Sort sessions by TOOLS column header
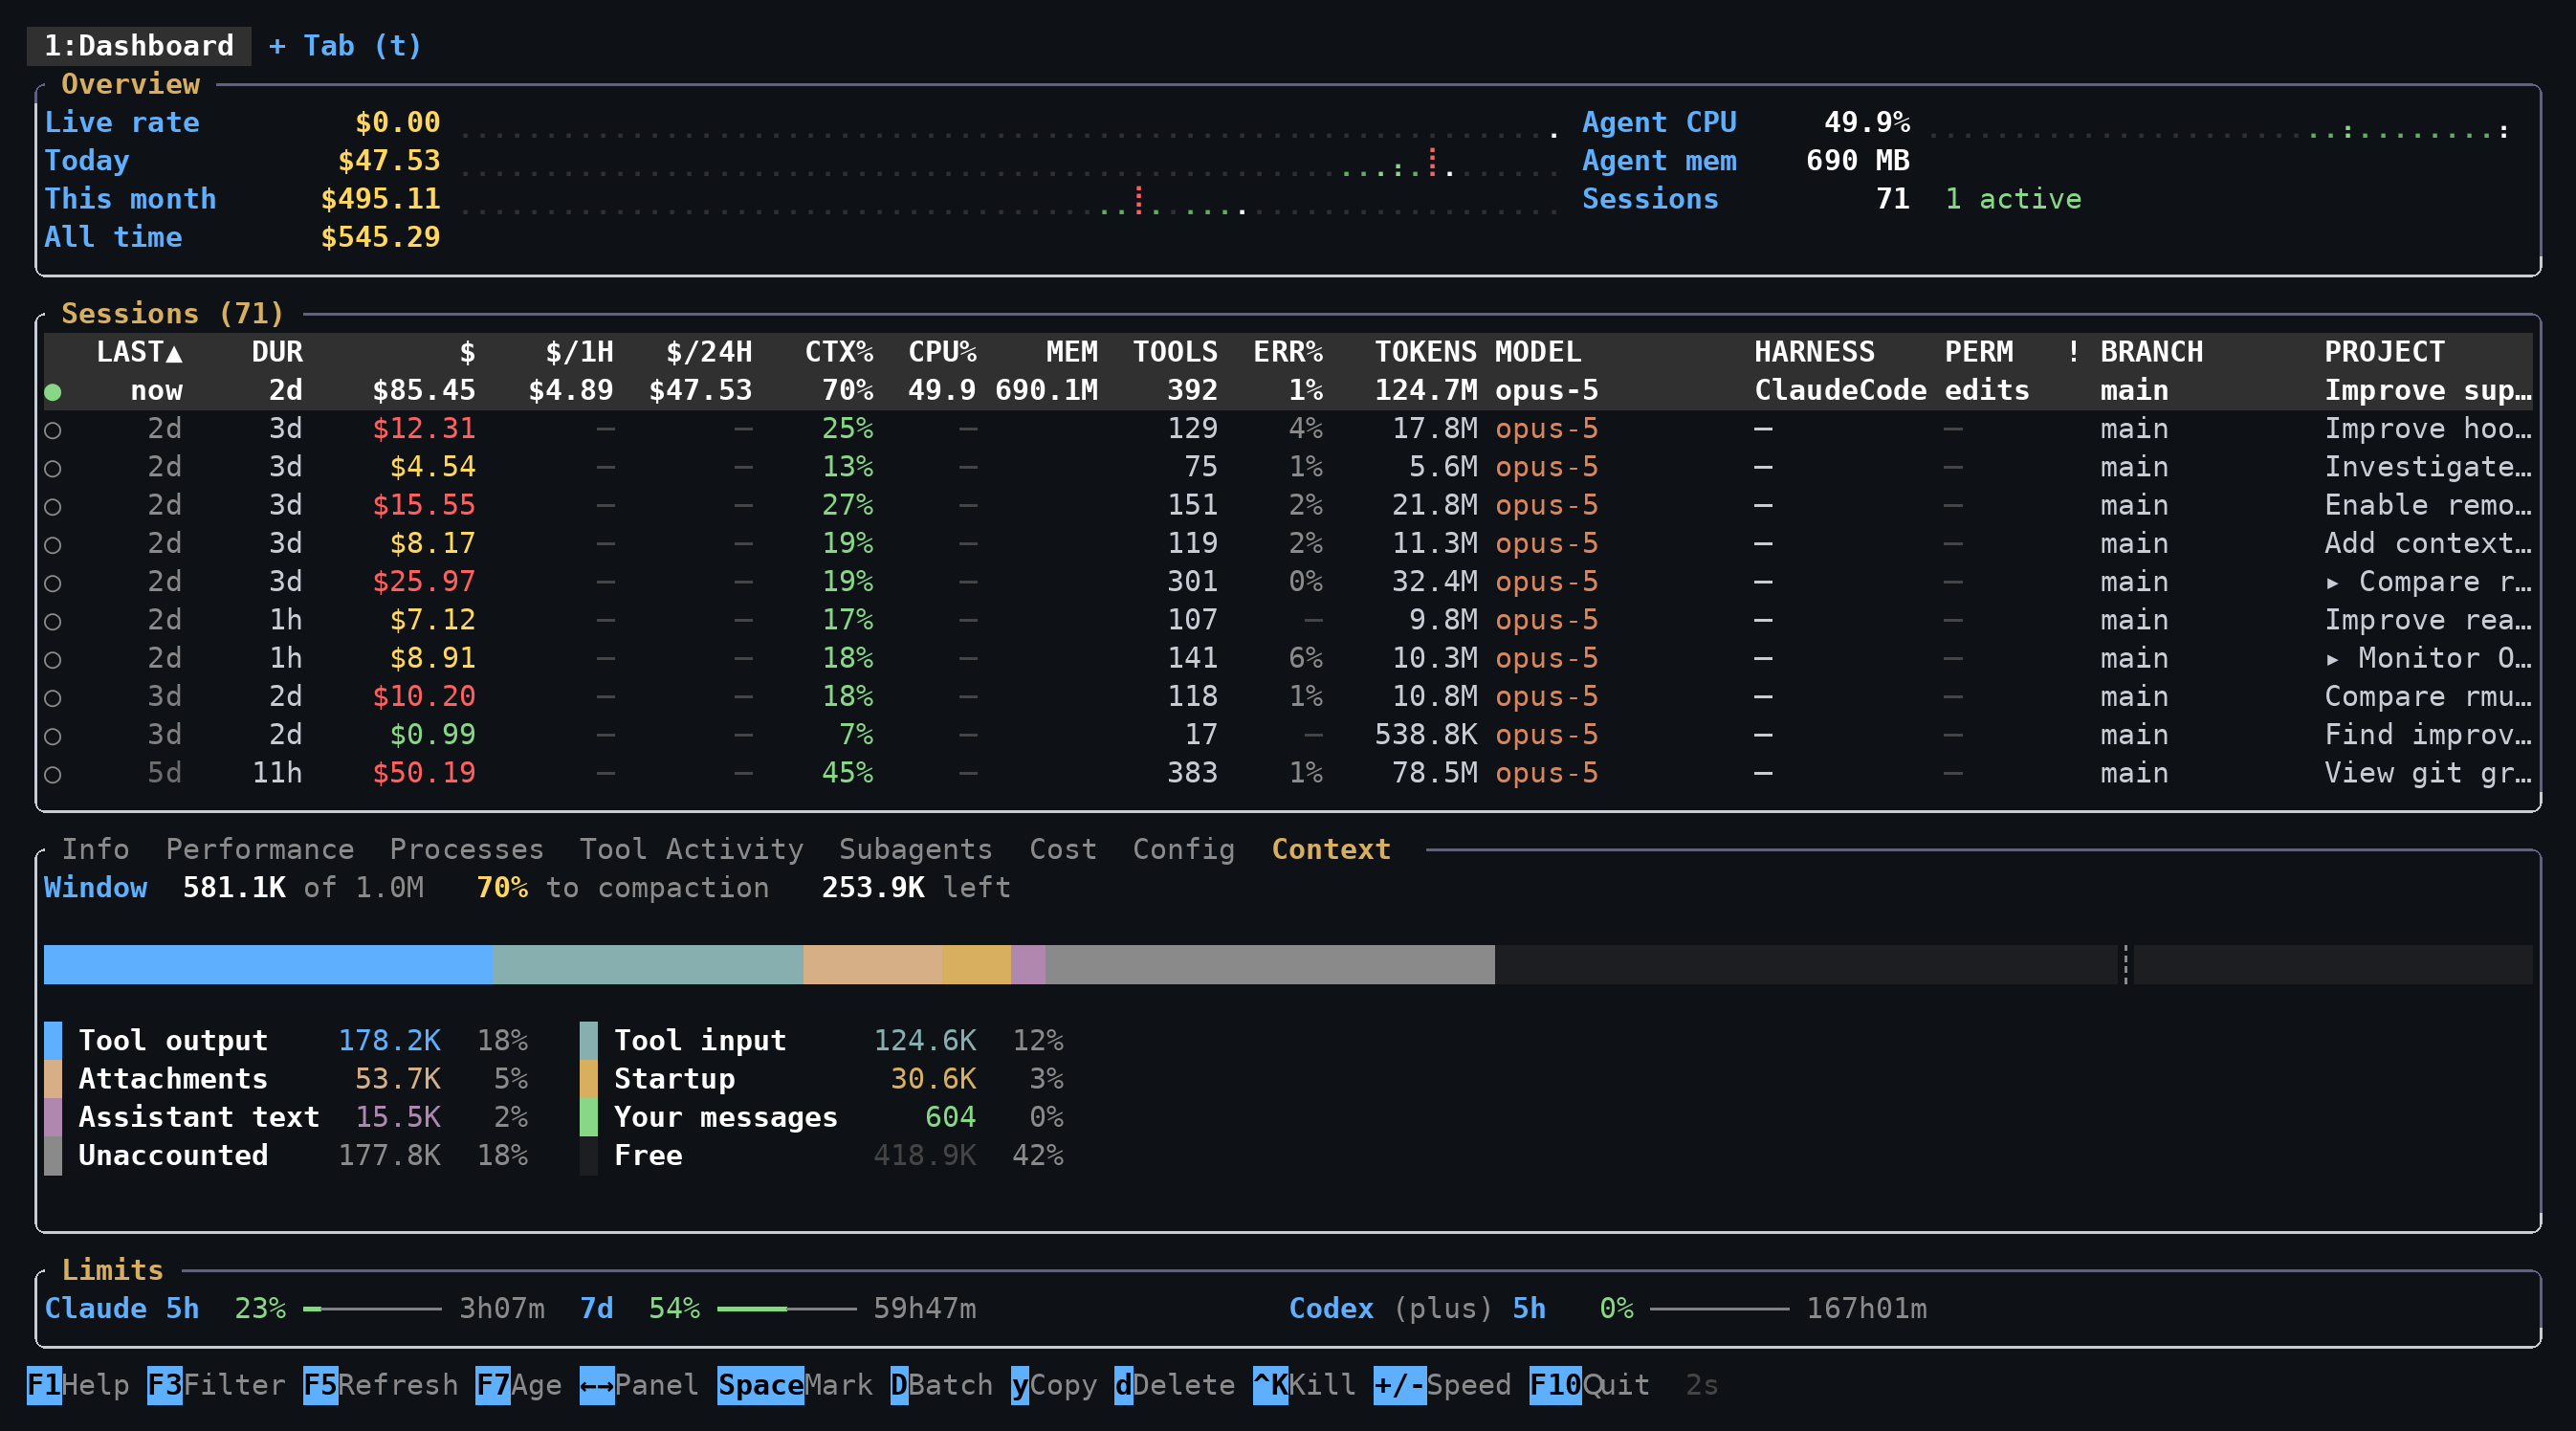Viewport: 2576px width, 1431px height. click(x=1175, y=352)
